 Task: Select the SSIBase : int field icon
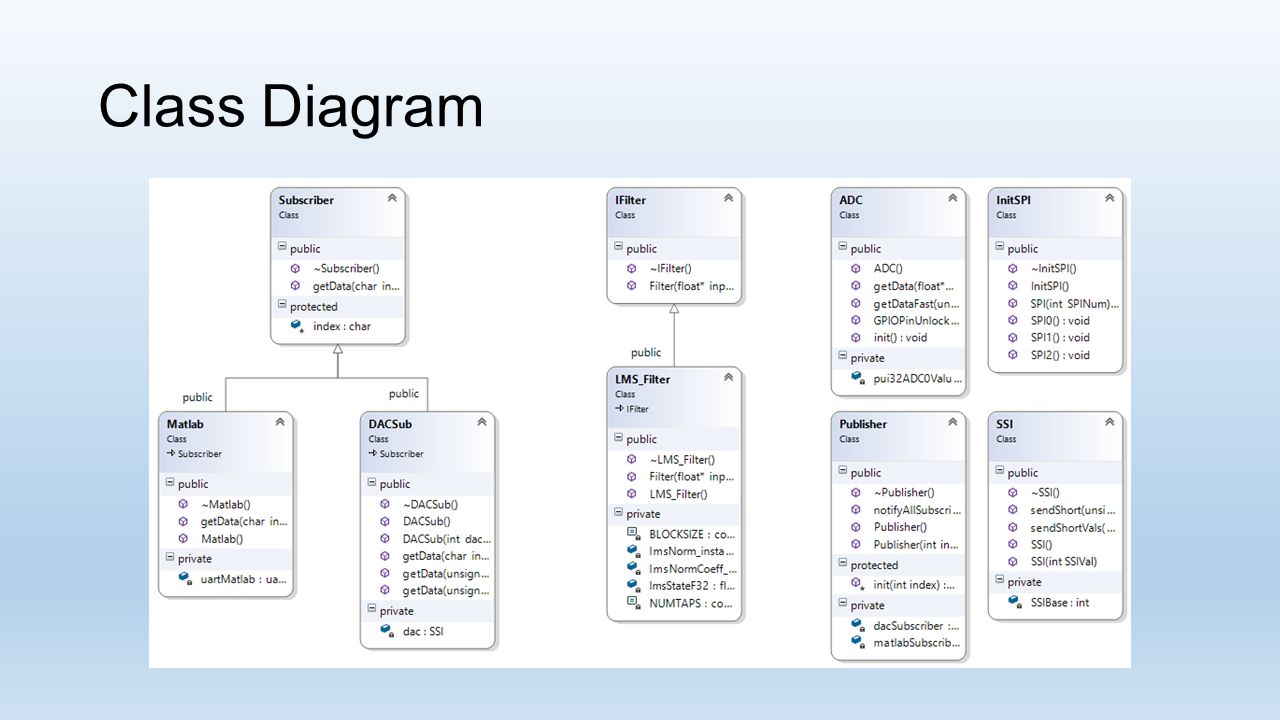tap(1014, 602)
